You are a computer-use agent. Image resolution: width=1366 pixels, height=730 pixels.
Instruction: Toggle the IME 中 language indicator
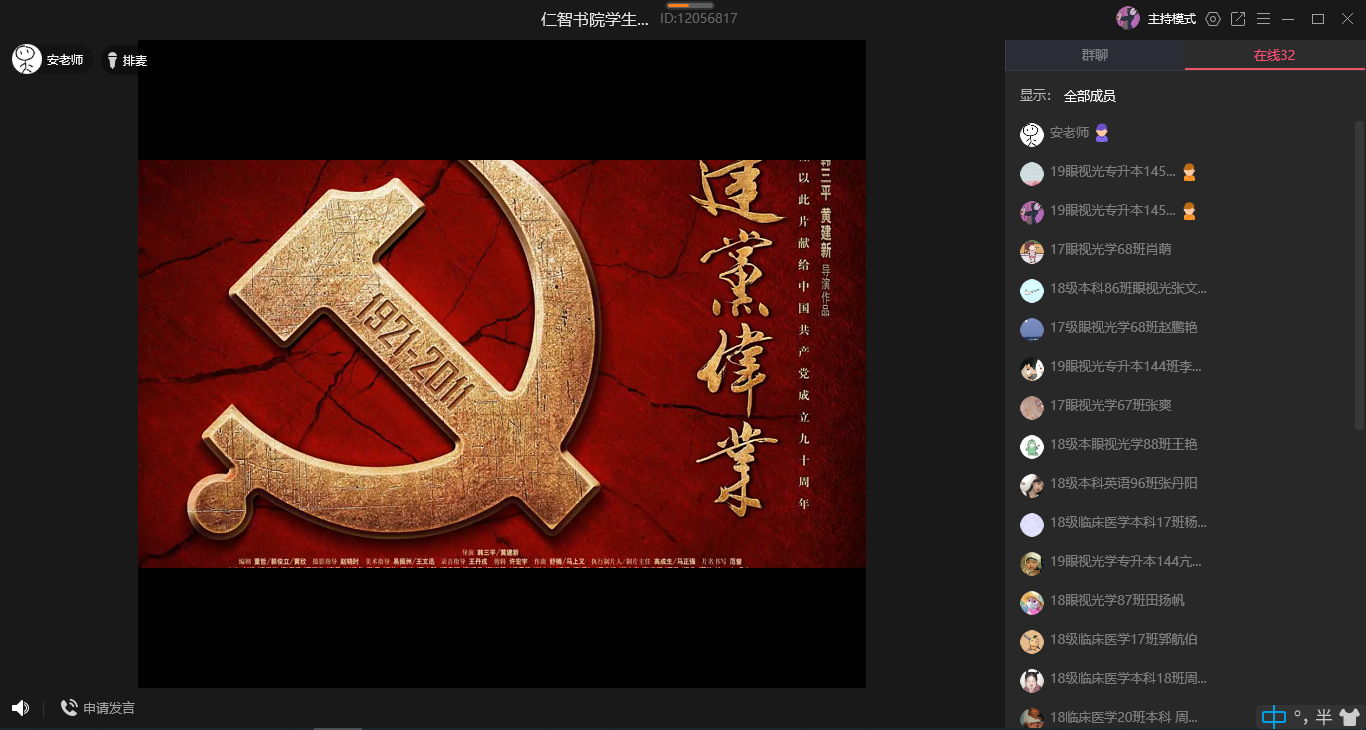click(x=1273, y=716)
